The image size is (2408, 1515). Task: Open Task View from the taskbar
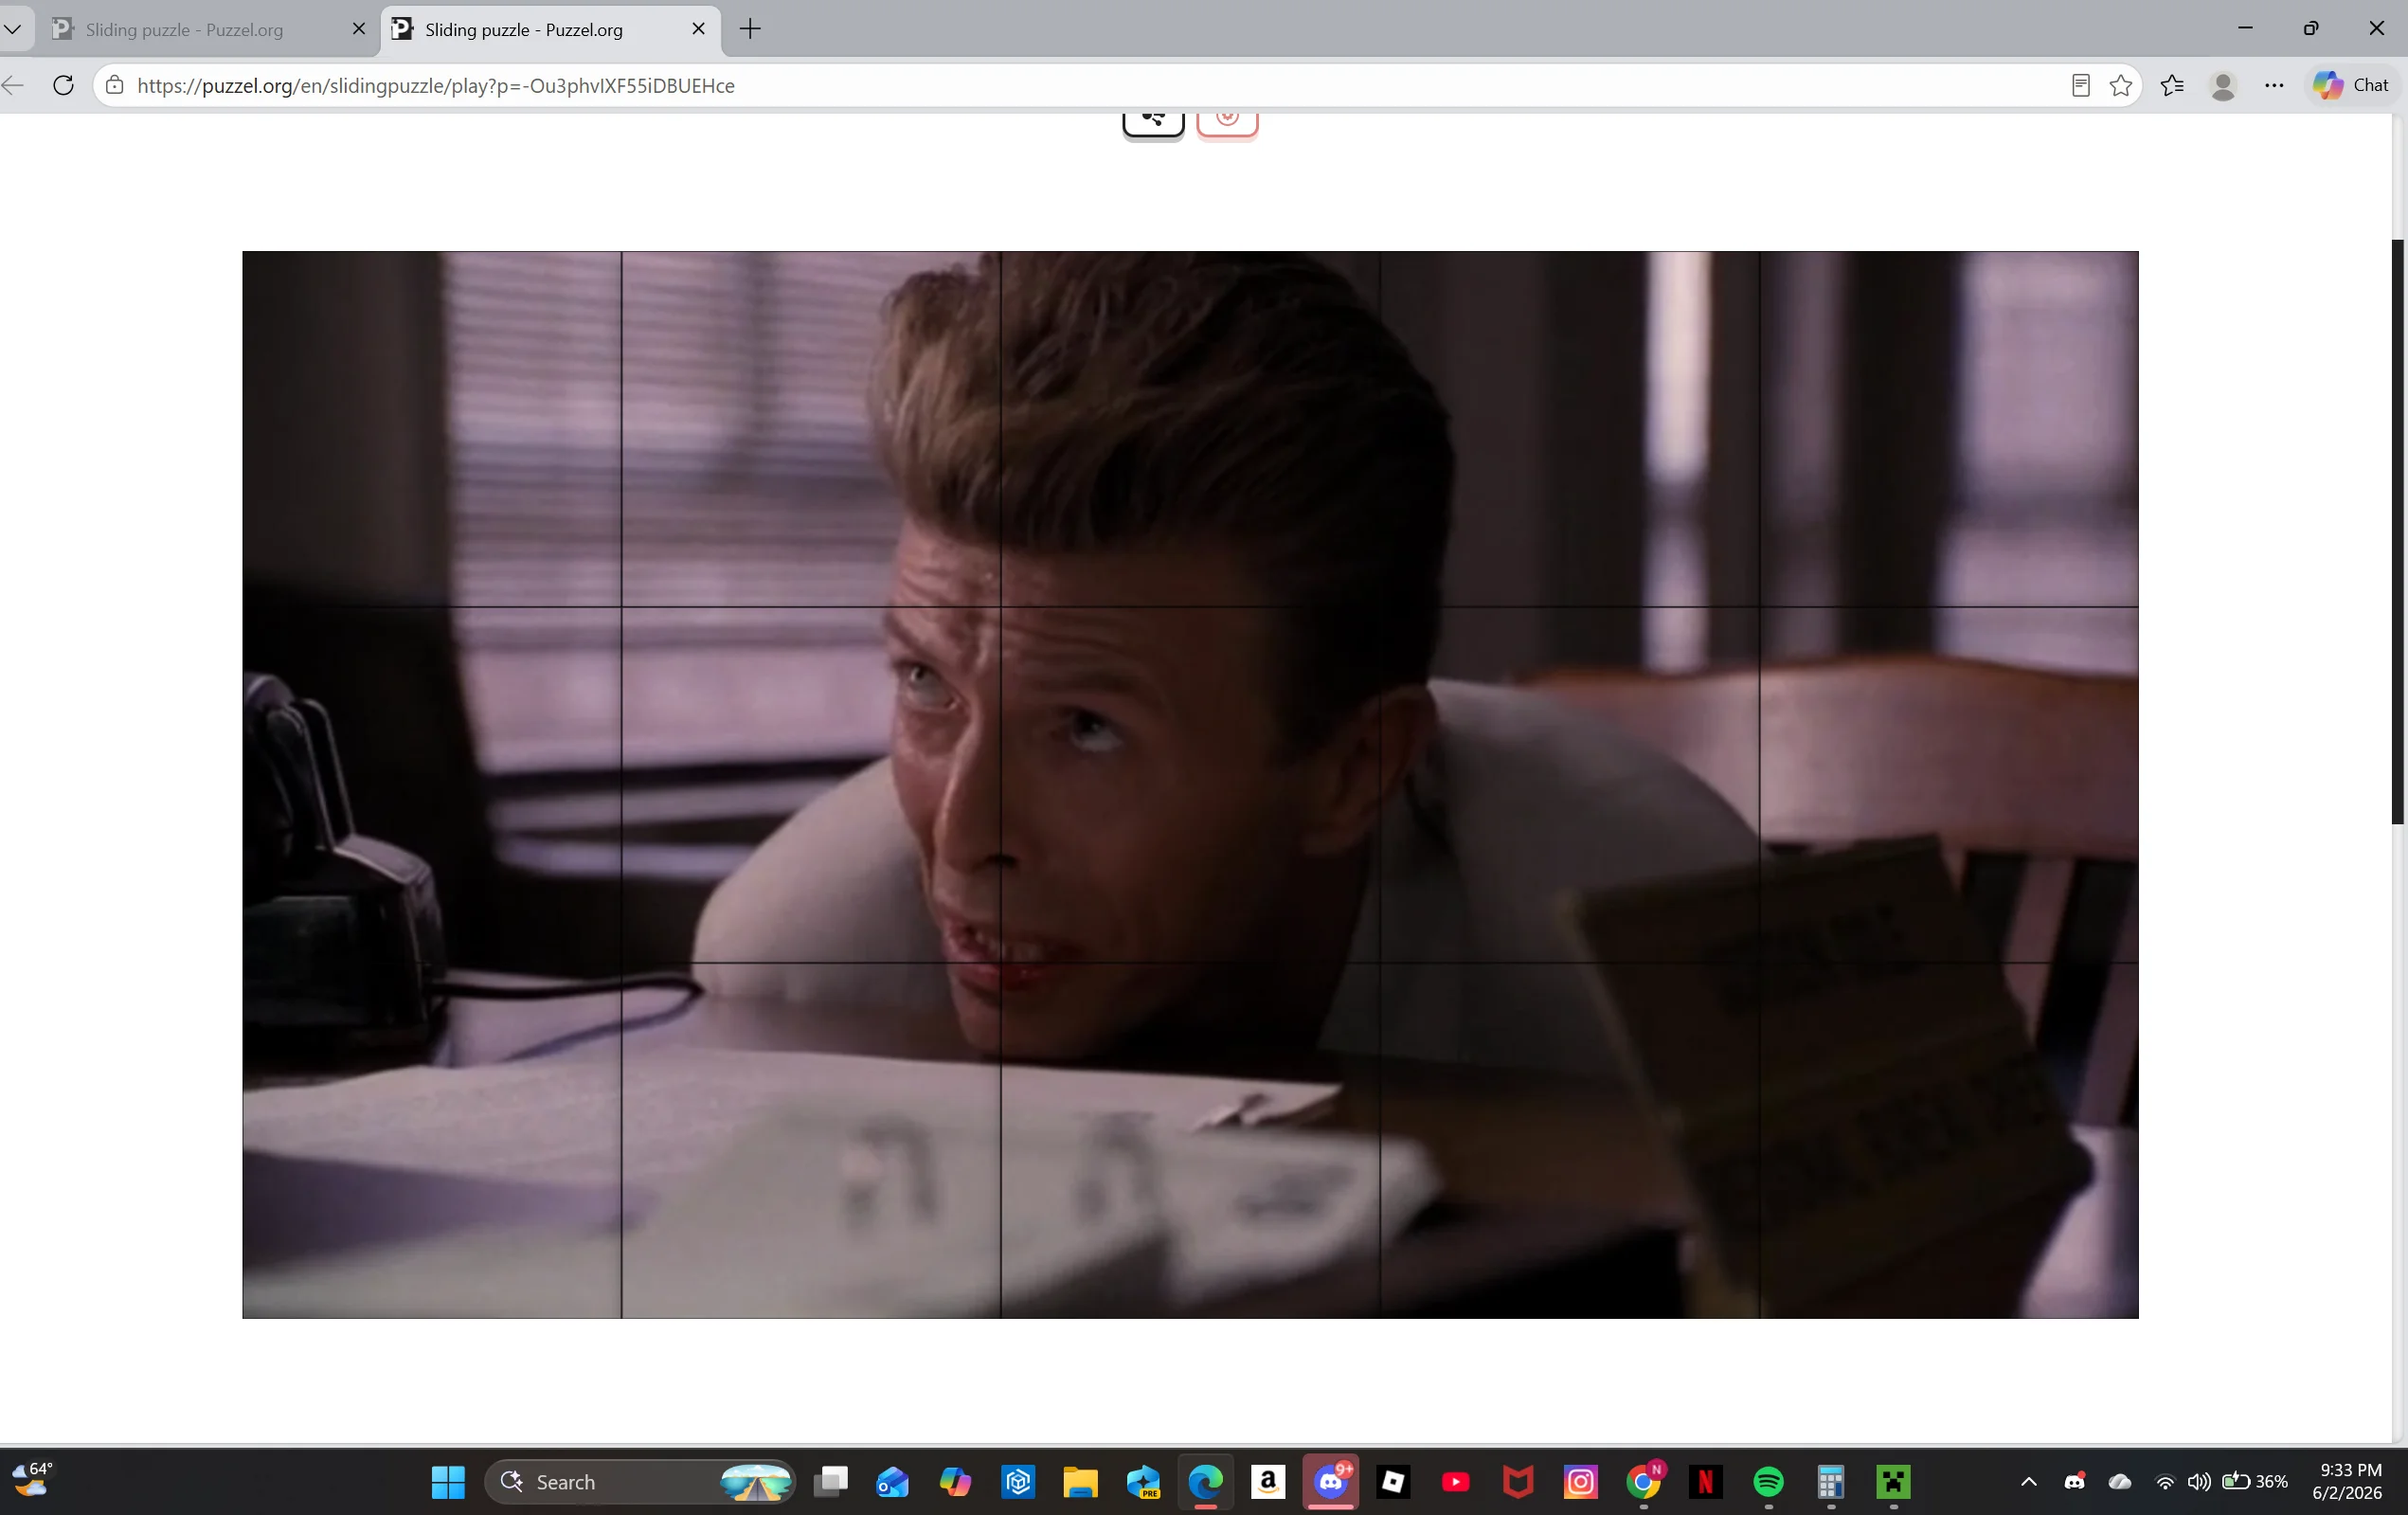coord(830,1482)
